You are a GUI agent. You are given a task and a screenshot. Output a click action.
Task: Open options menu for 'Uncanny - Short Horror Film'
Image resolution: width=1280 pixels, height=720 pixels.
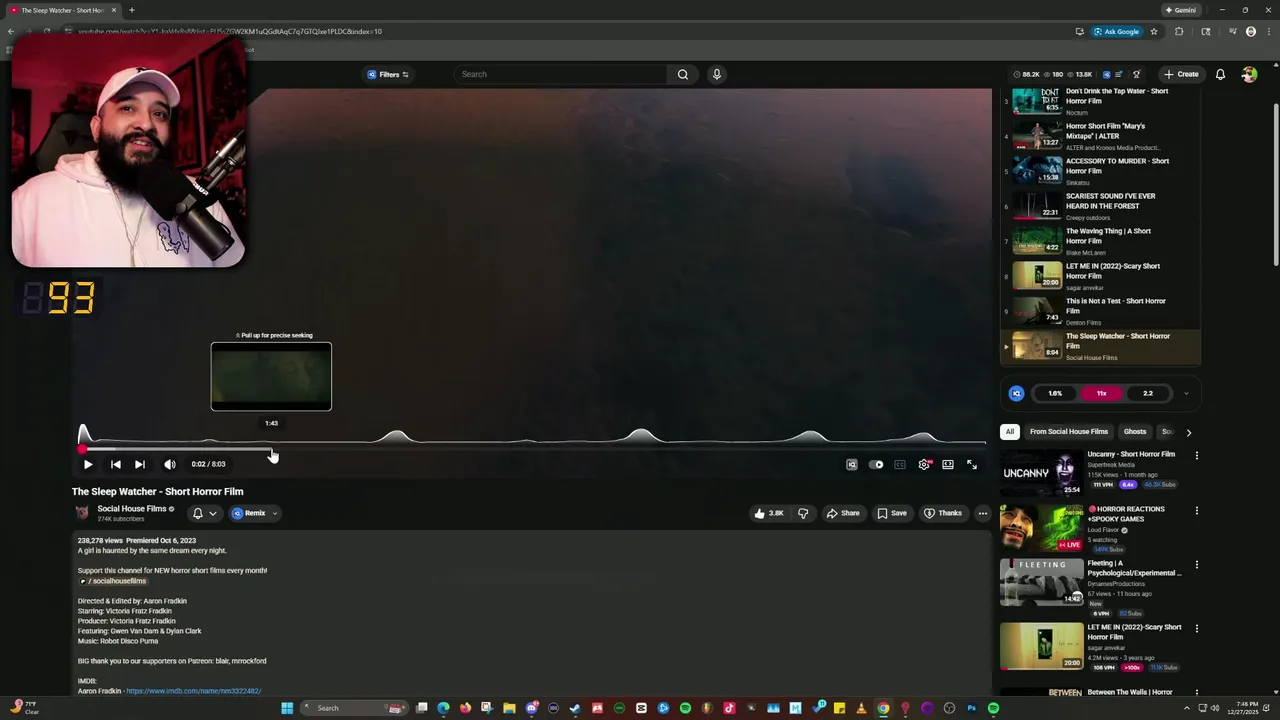1196,455
